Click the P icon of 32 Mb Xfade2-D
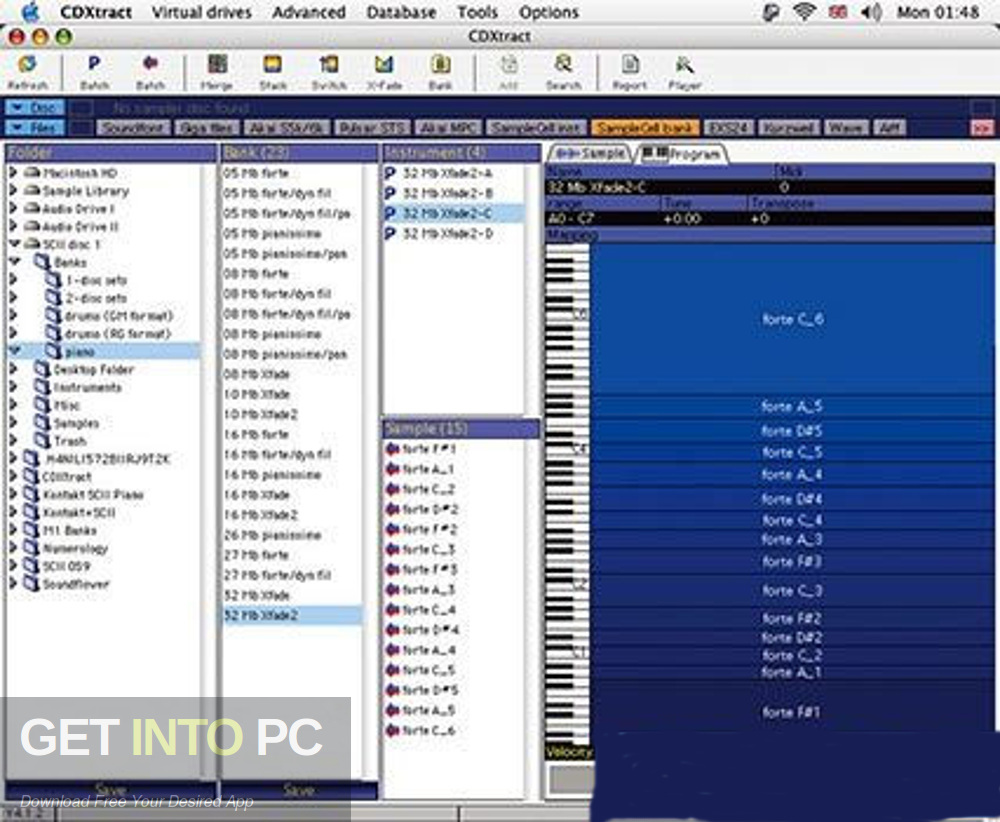1000x822 pixels. point(390,233)
